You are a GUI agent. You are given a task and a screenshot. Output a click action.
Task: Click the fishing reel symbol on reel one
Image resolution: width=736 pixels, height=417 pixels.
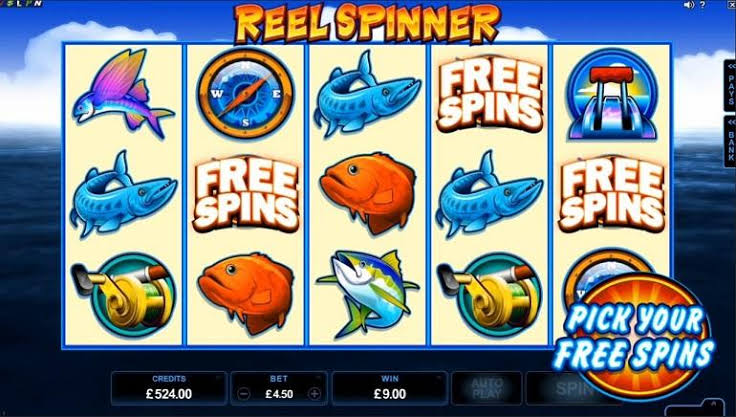tap(123, 293)
